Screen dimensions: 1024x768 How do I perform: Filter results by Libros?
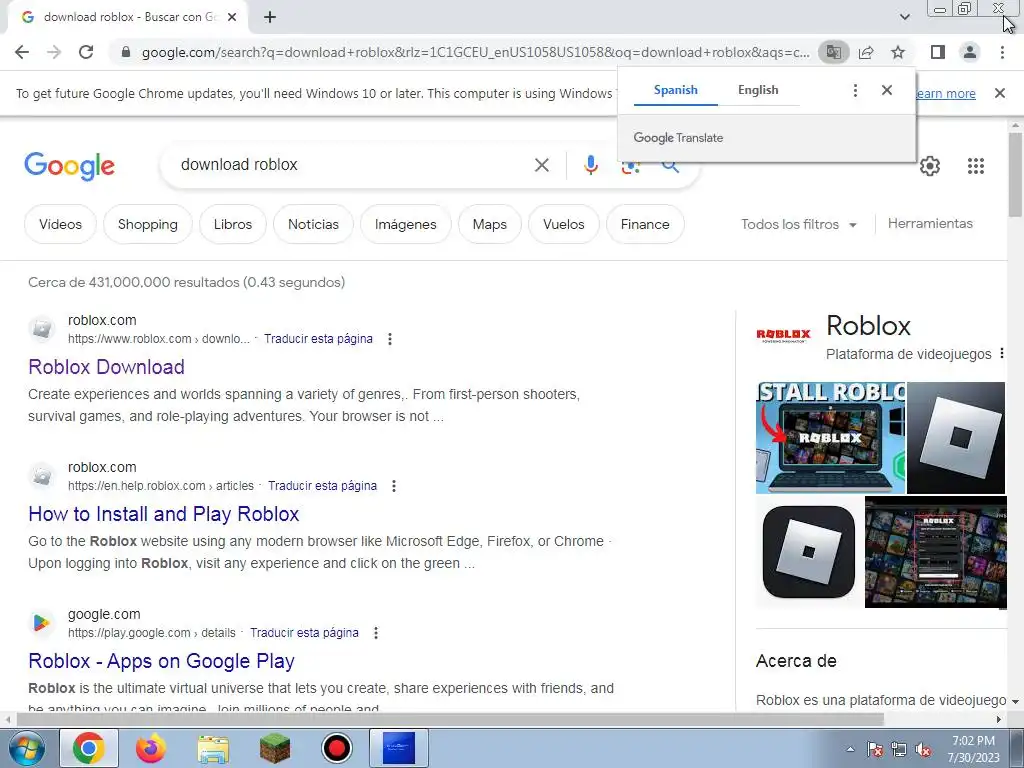tap(232, 224)
